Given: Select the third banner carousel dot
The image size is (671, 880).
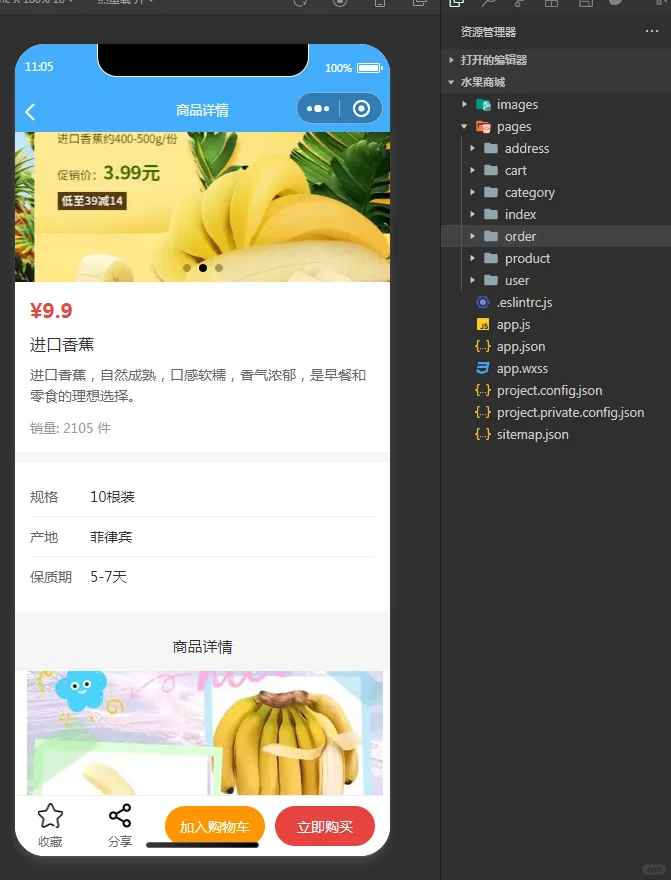Looking at the screenshot, I should 219,268.
